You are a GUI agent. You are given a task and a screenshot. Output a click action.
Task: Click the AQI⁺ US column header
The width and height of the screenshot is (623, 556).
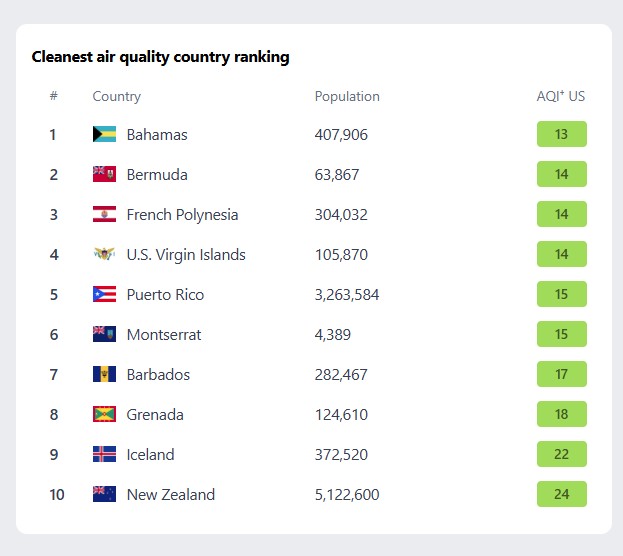click(561, 96)
